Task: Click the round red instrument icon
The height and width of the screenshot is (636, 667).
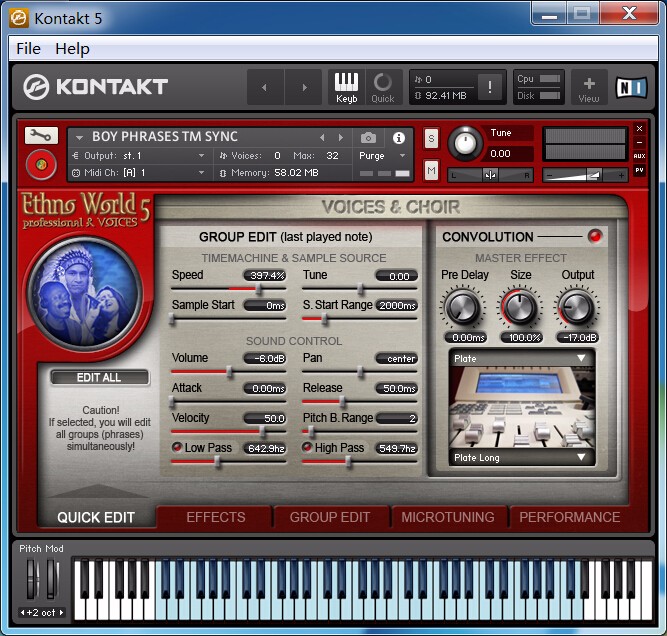Action: 41,165
